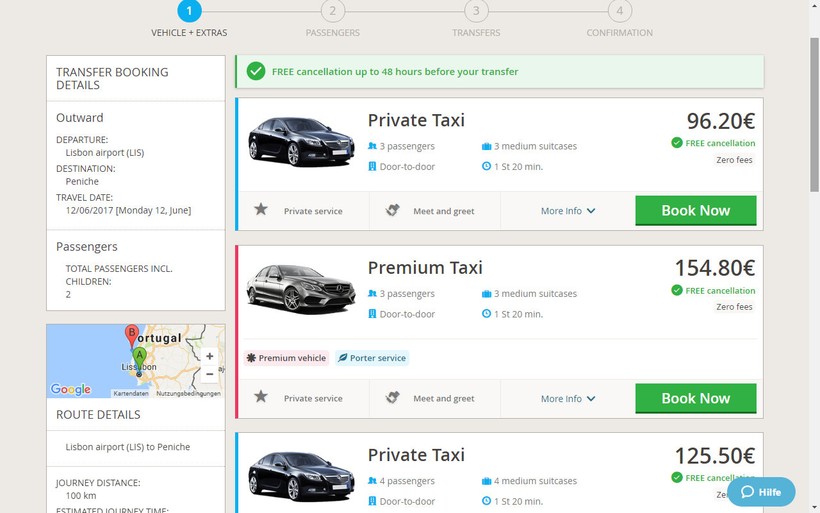Image resolution: width=820 pixels, height=513 pixels.
Task: Expand More Info for Premium Taxi
Action: pos(568,399)
